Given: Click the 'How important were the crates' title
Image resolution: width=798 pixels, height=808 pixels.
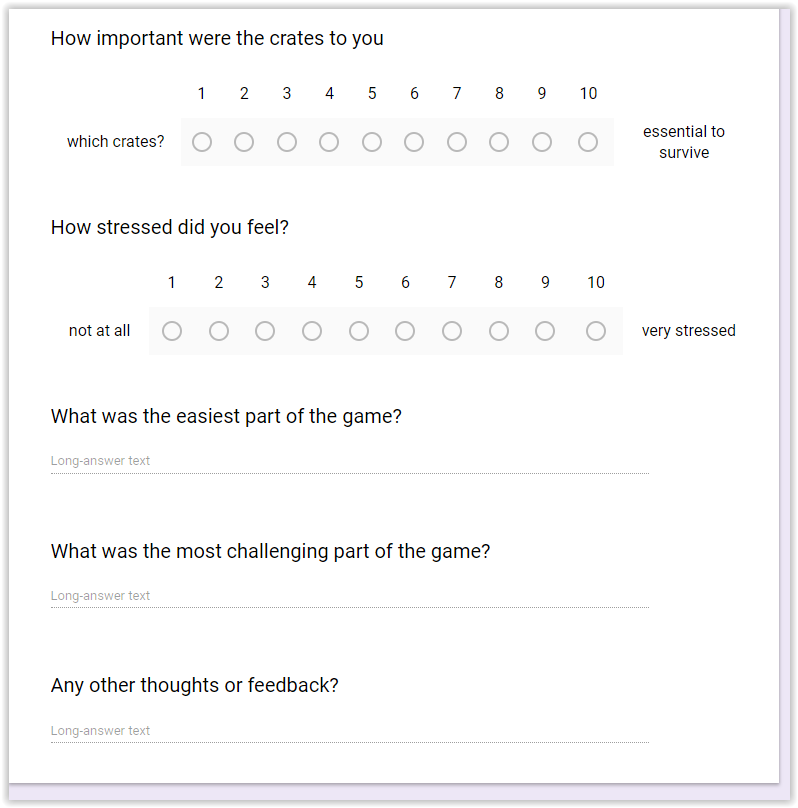Looking at the screenshot, I should [217, 39].
